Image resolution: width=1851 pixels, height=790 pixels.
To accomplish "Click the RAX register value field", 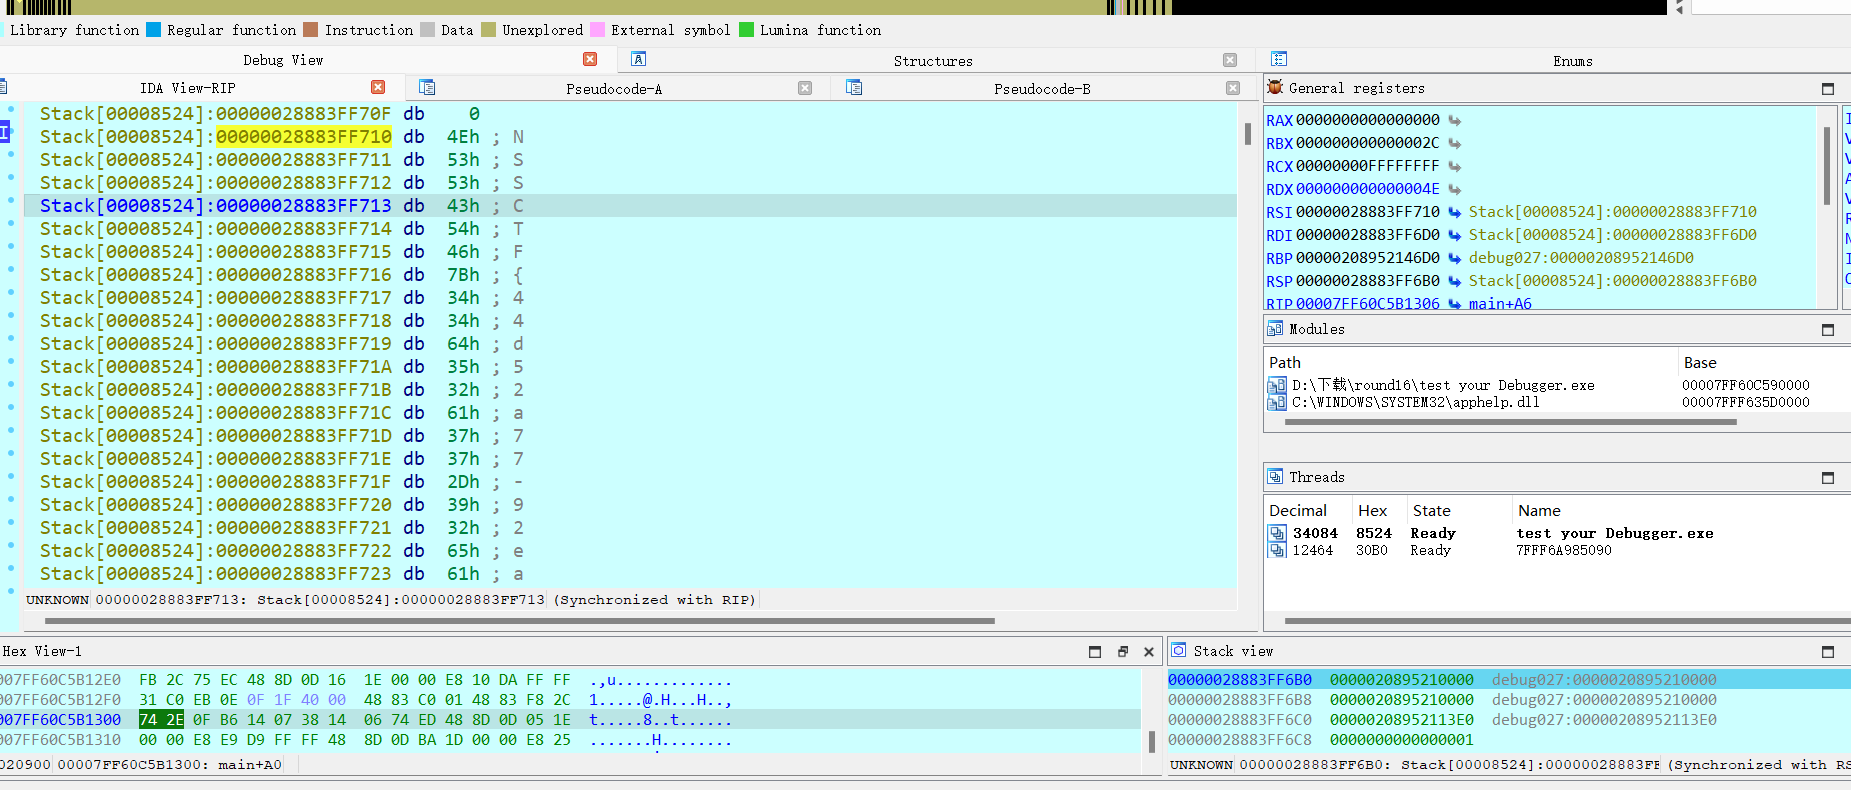I will click(1368, 120).
